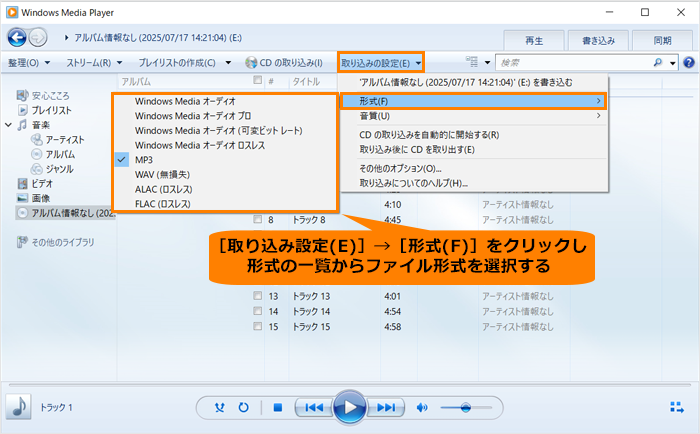Click the その他のライブラリ icon

coord(22,242)
